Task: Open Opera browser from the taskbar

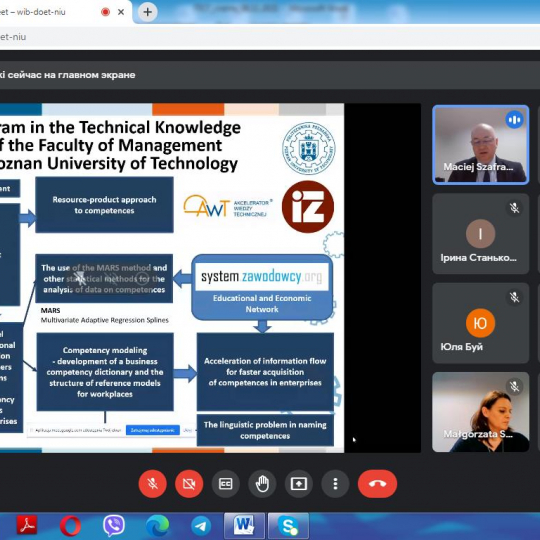Action: pyautogui.click(x=70, y=526)
